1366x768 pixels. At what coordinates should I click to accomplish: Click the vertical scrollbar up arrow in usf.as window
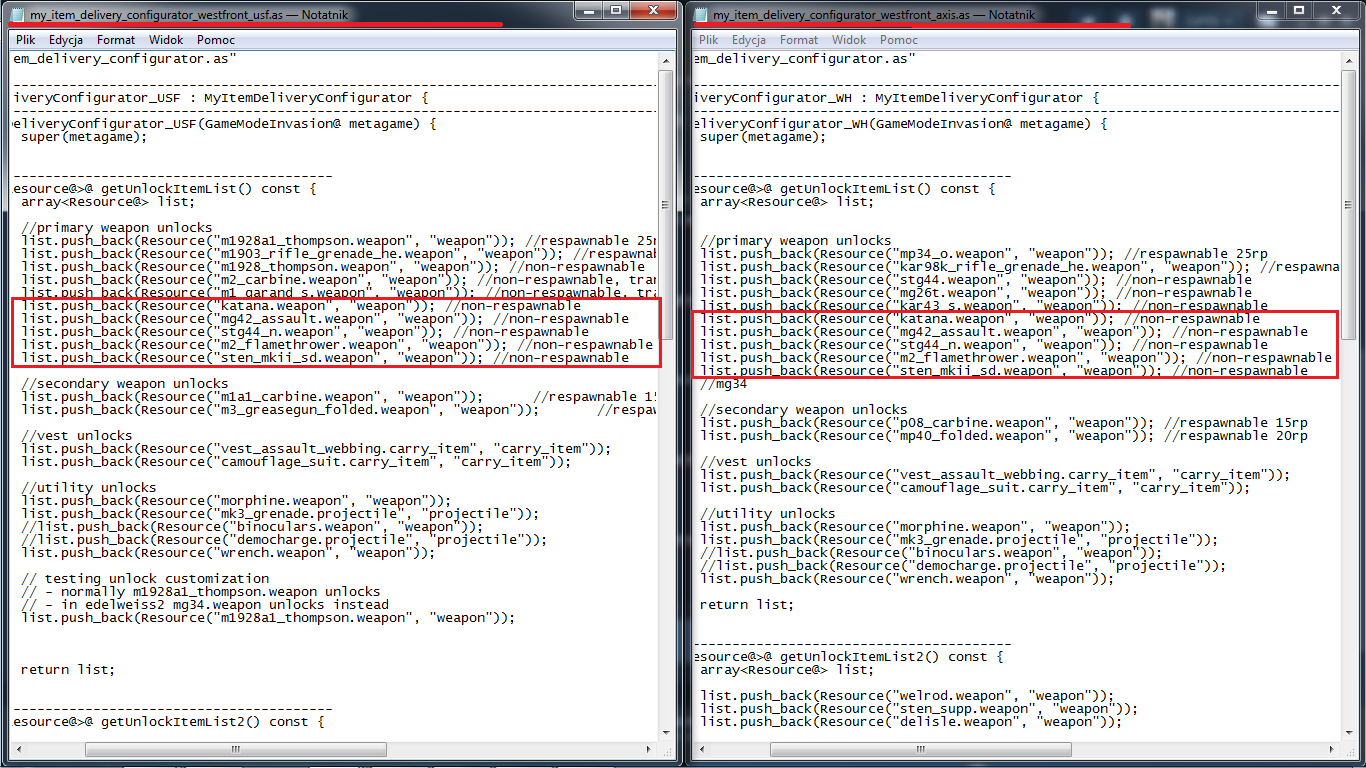tap(667, 59)
